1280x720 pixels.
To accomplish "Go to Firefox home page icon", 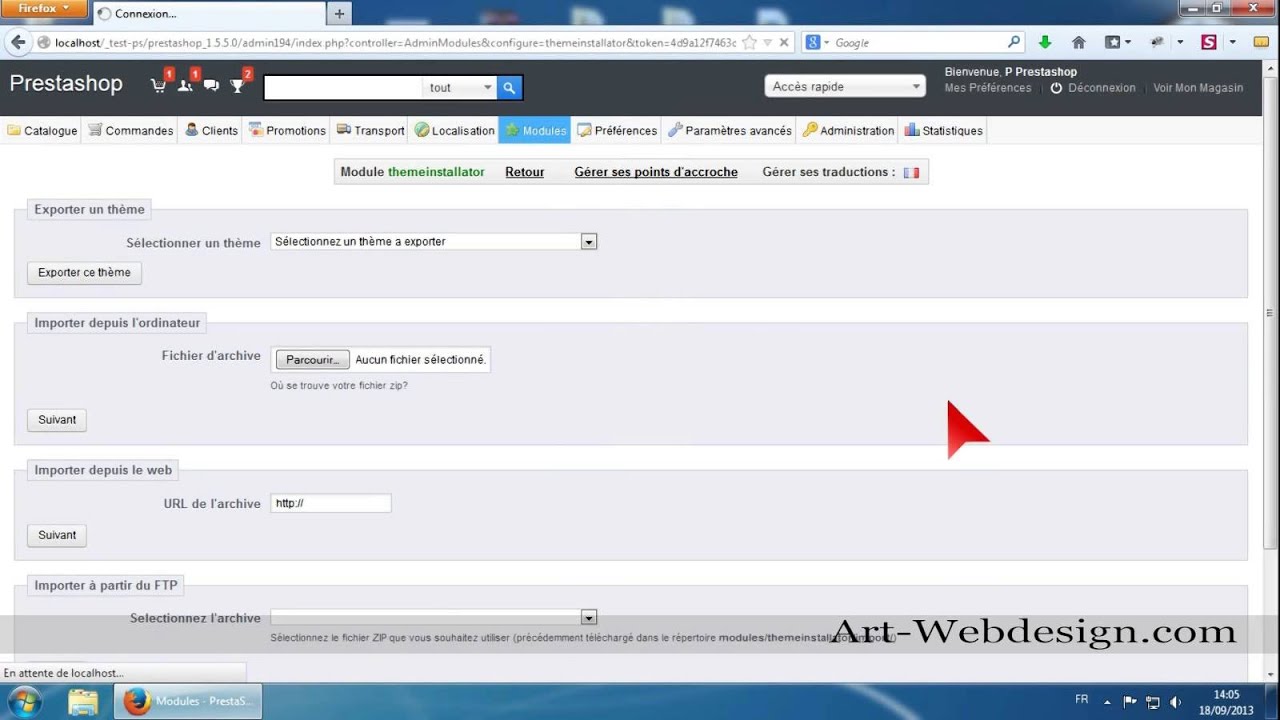I will pos(1078,43).
